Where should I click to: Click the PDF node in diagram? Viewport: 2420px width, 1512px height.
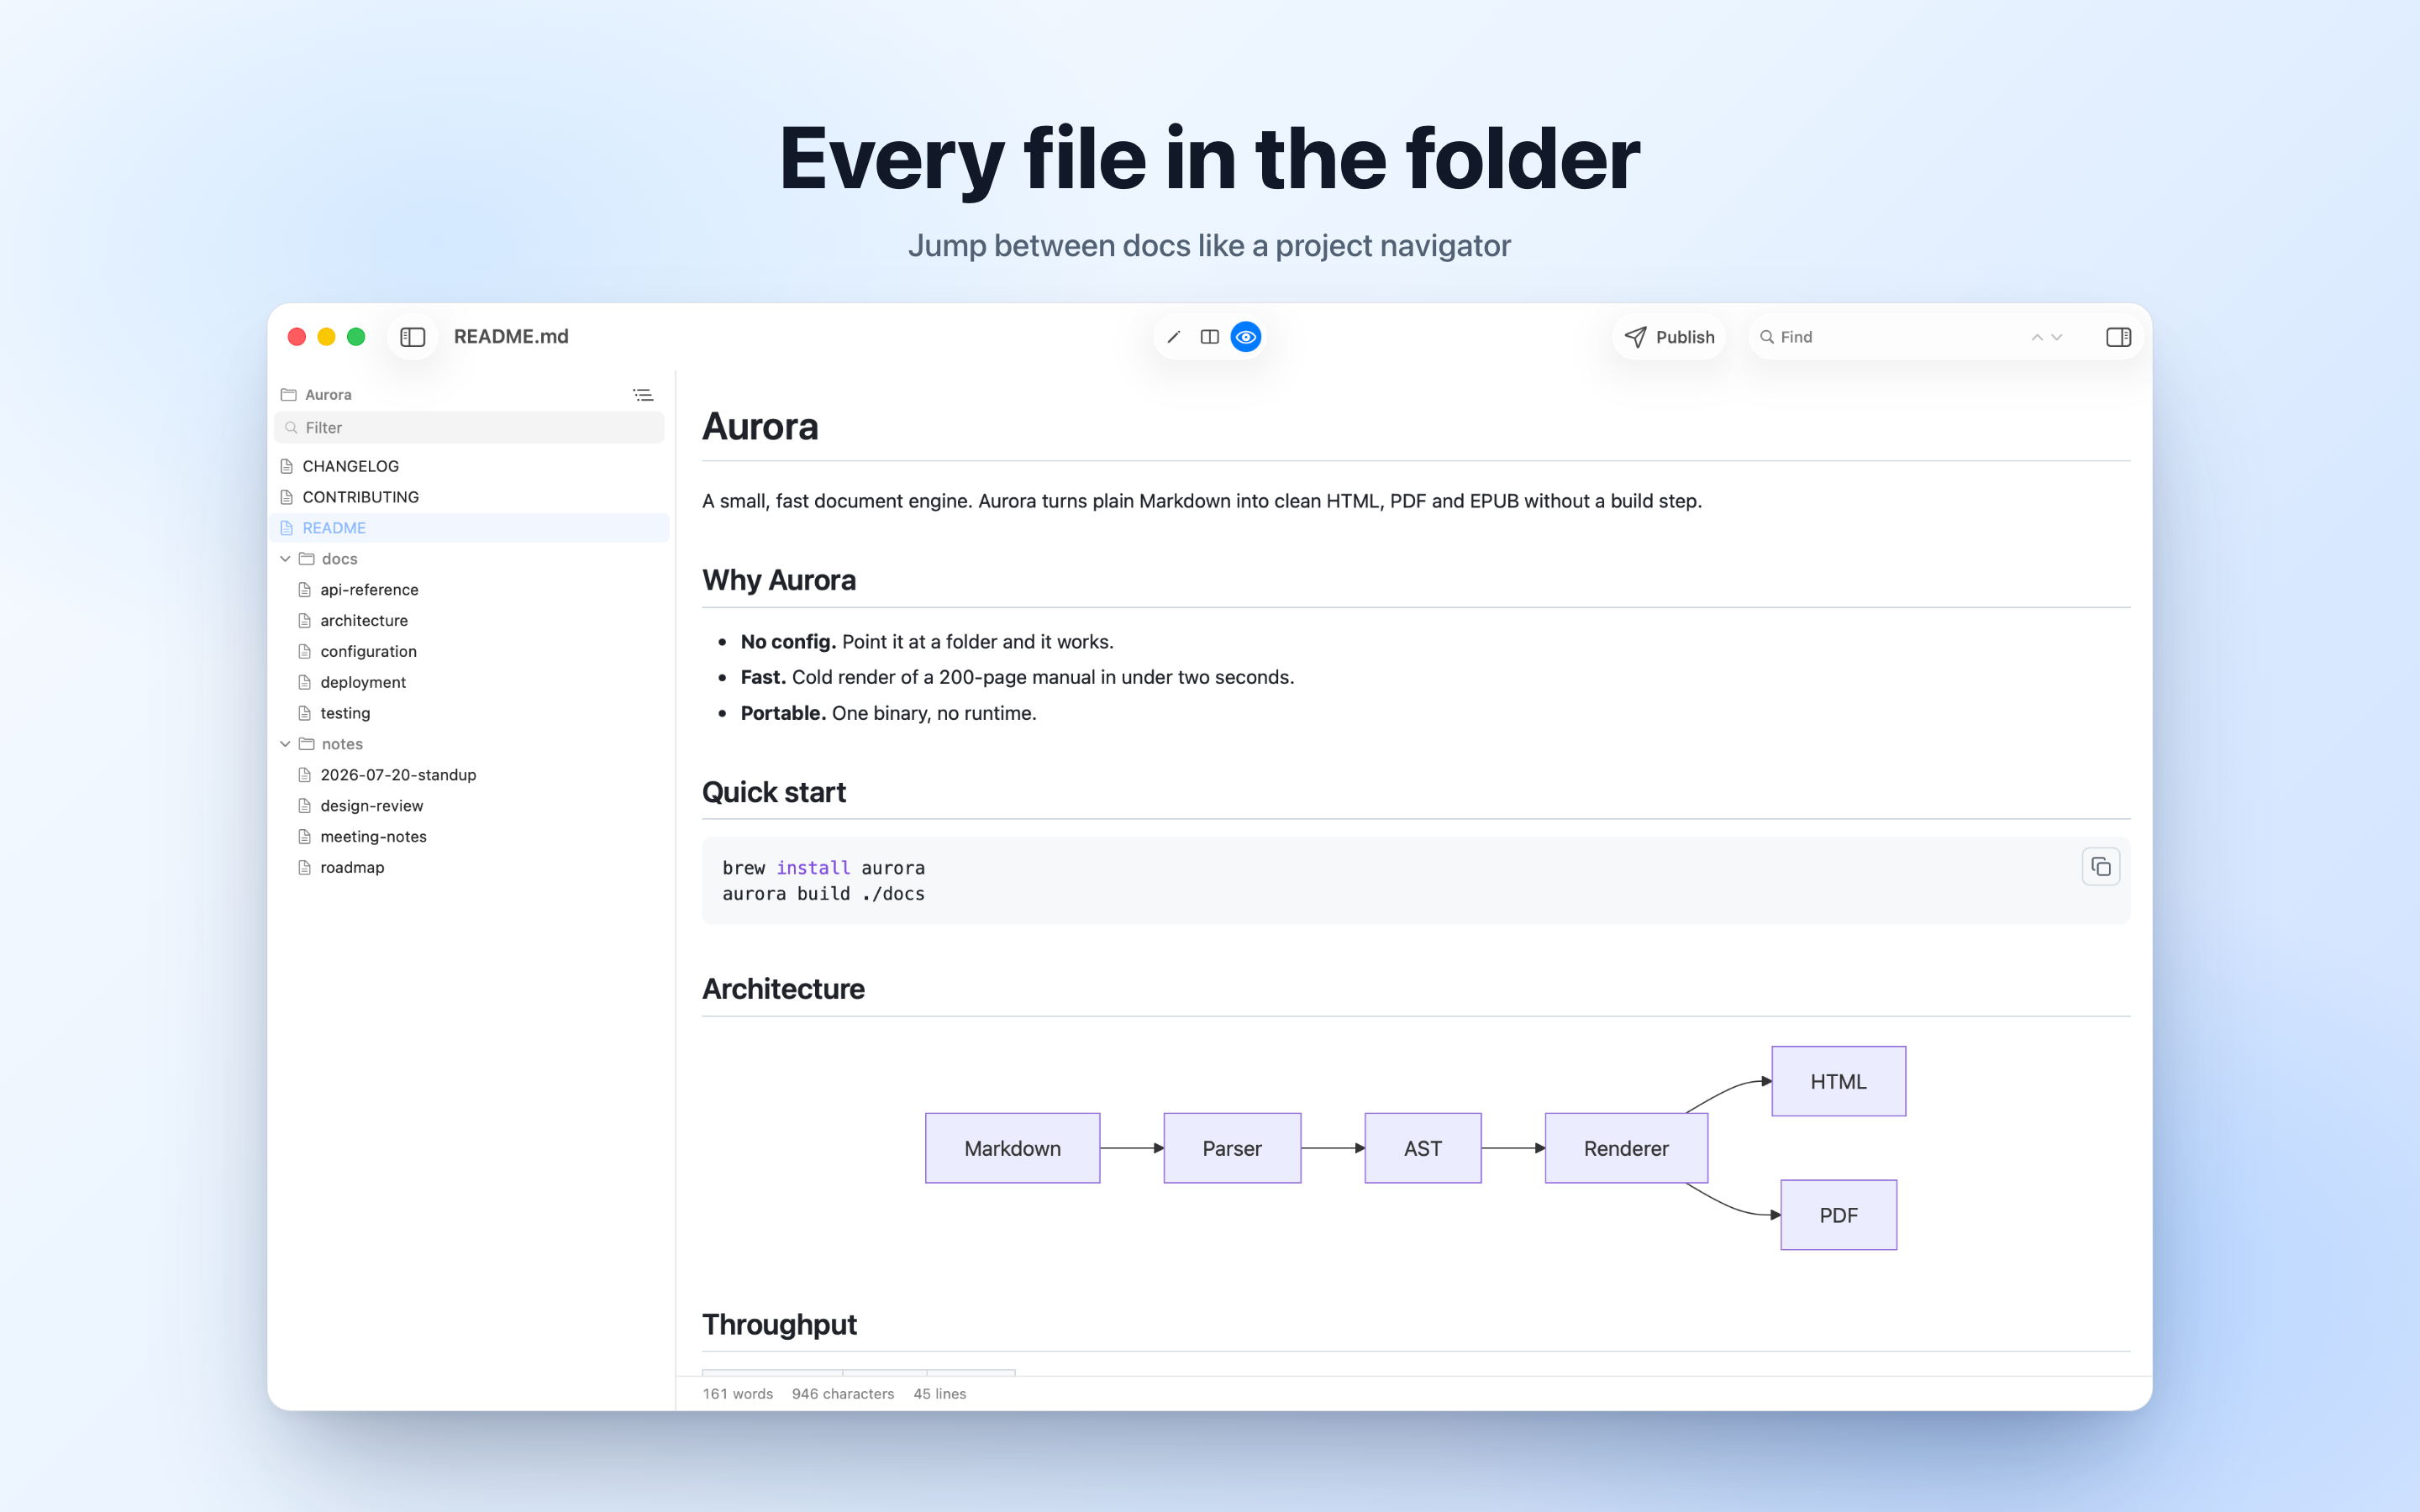pyautogui.click(x=1838, y=1215)
